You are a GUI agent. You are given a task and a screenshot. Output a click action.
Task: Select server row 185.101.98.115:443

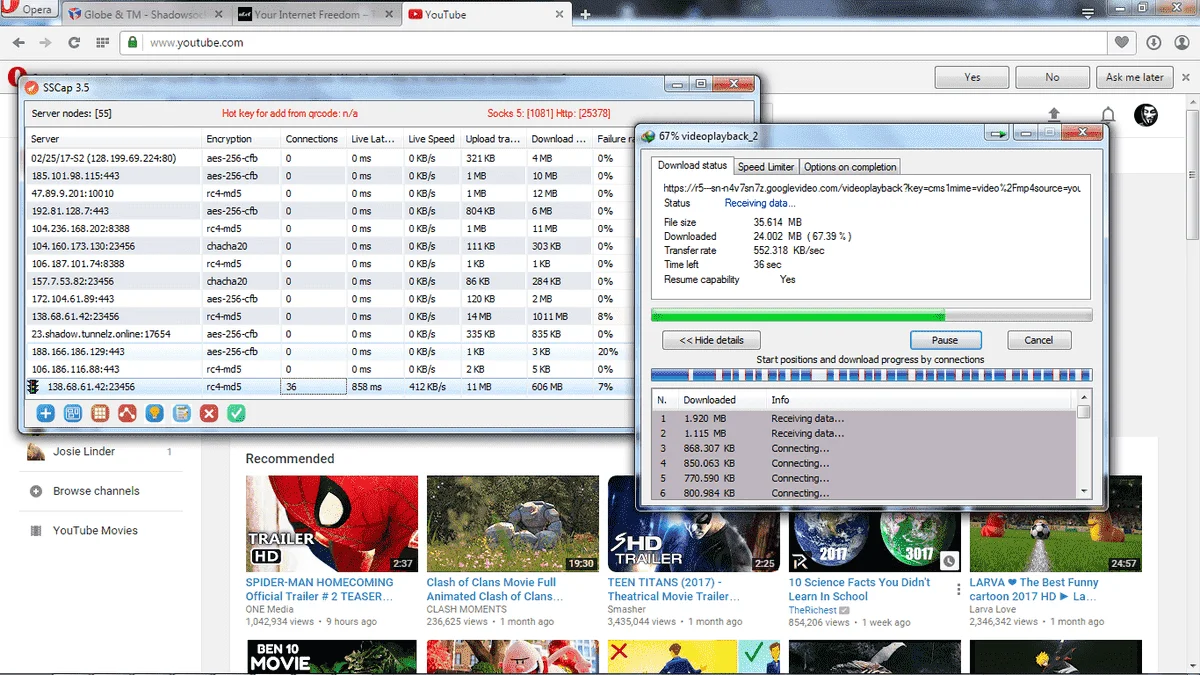click(x=330, y=175)
